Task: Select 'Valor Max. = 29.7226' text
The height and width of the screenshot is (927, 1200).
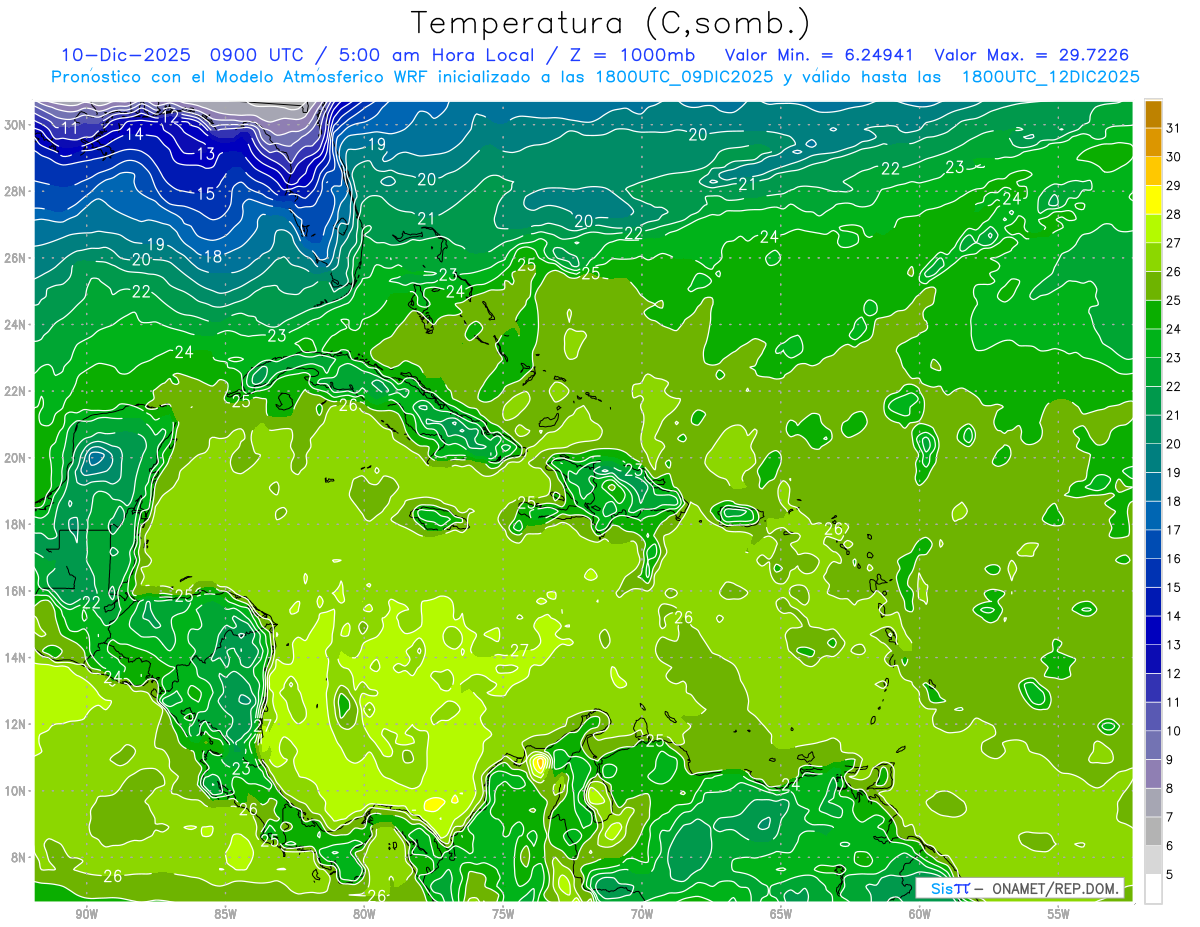Action: 1030,55
